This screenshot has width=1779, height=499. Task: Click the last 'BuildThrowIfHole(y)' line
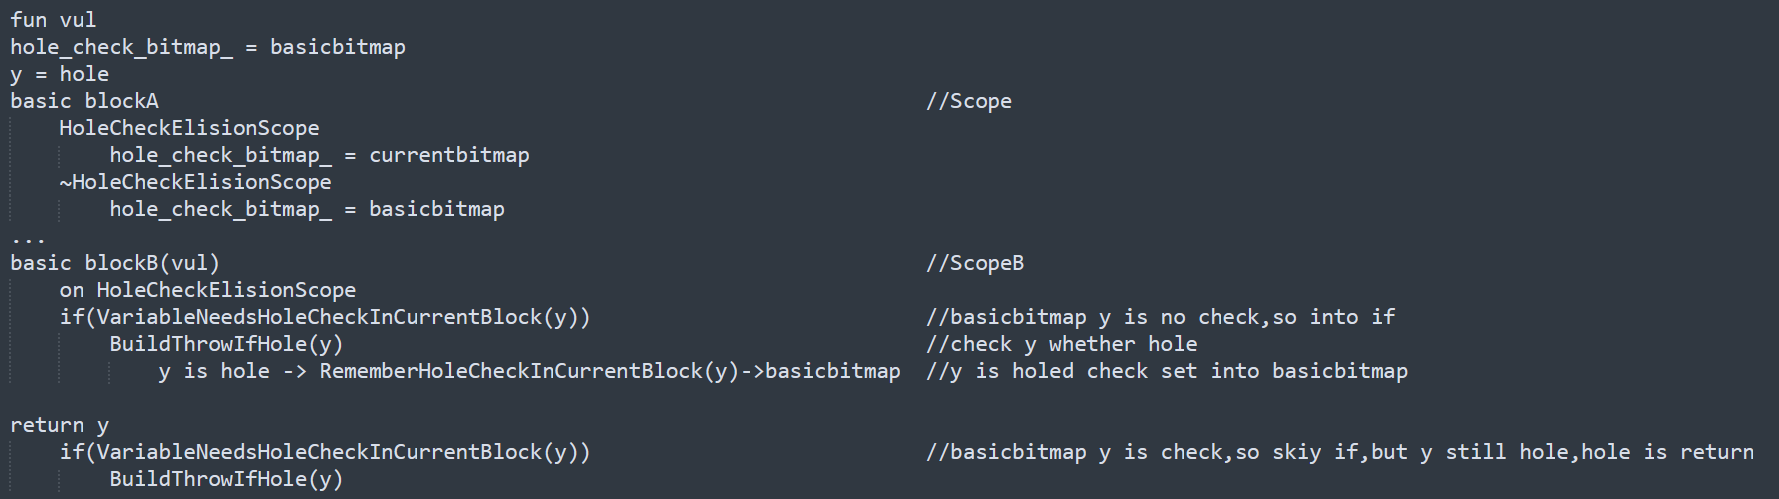226,479
